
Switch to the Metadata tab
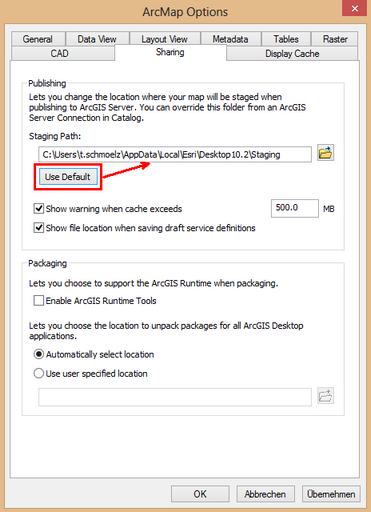coord(230,39)
